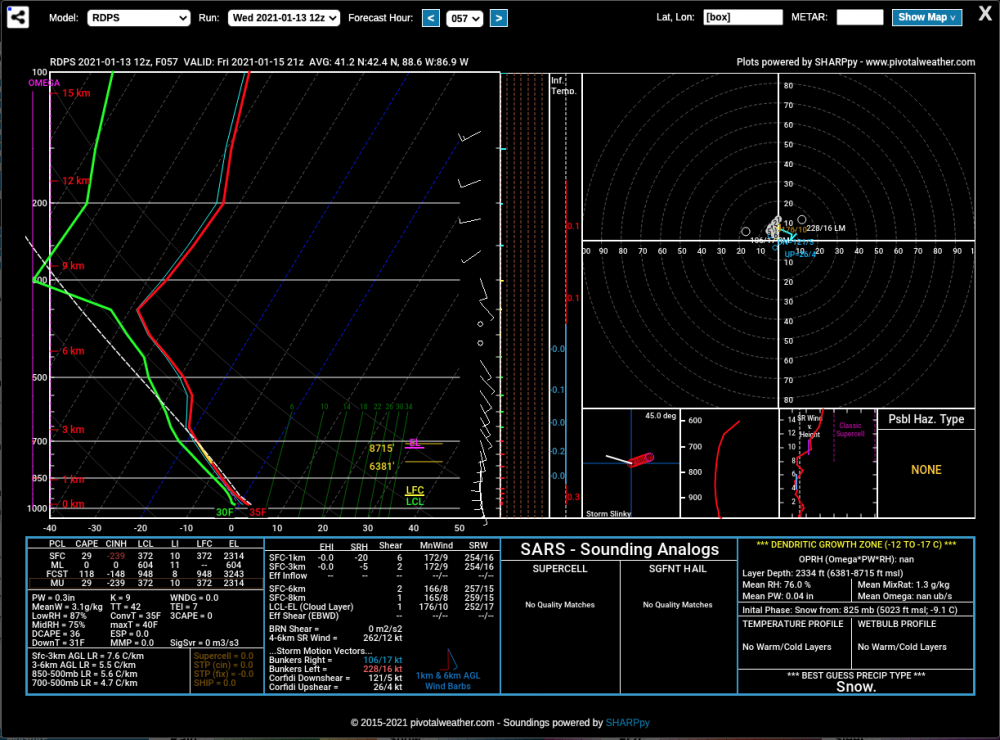Click the Show Map button
Viewport: 1000px width, 740px height.
coord(926,17)
